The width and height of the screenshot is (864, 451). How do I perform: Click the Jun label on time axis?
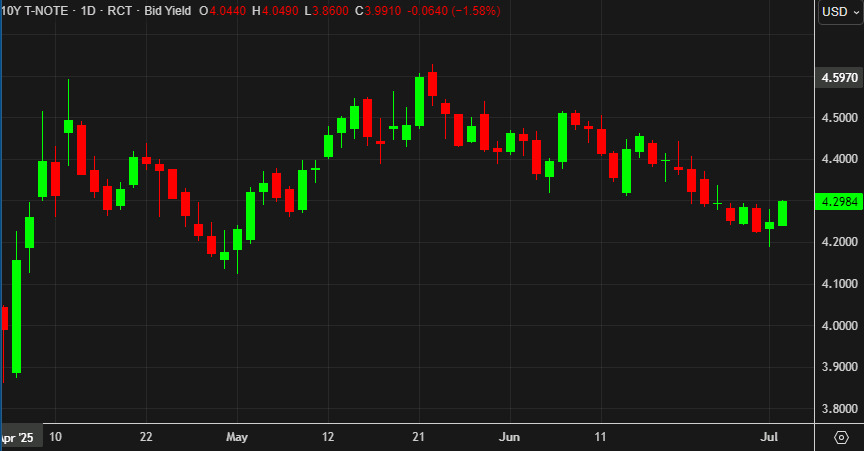(510, 437)
